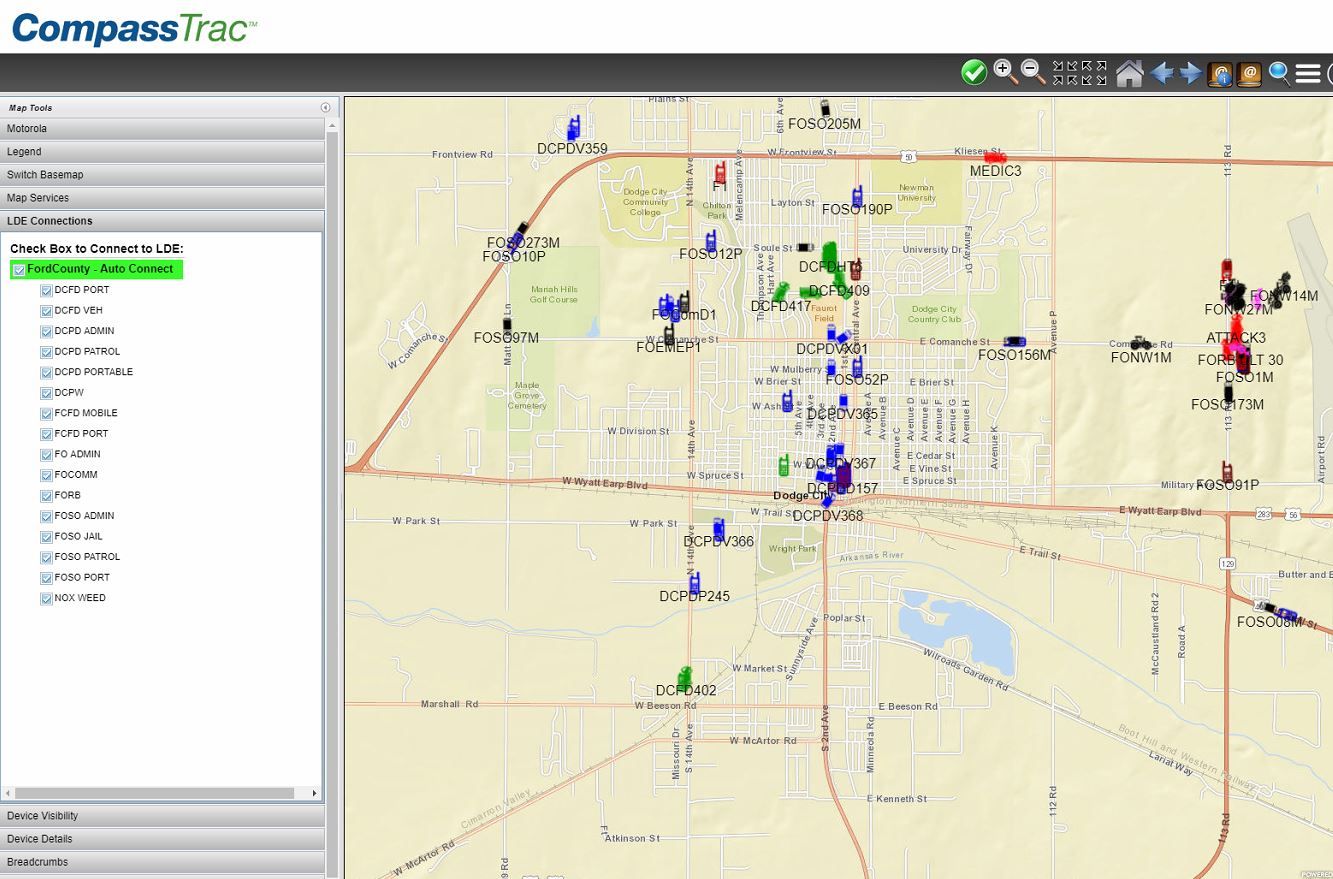Collapse the Map Tools side panel
Screen dimensions: 1333x879
[325, 108]
